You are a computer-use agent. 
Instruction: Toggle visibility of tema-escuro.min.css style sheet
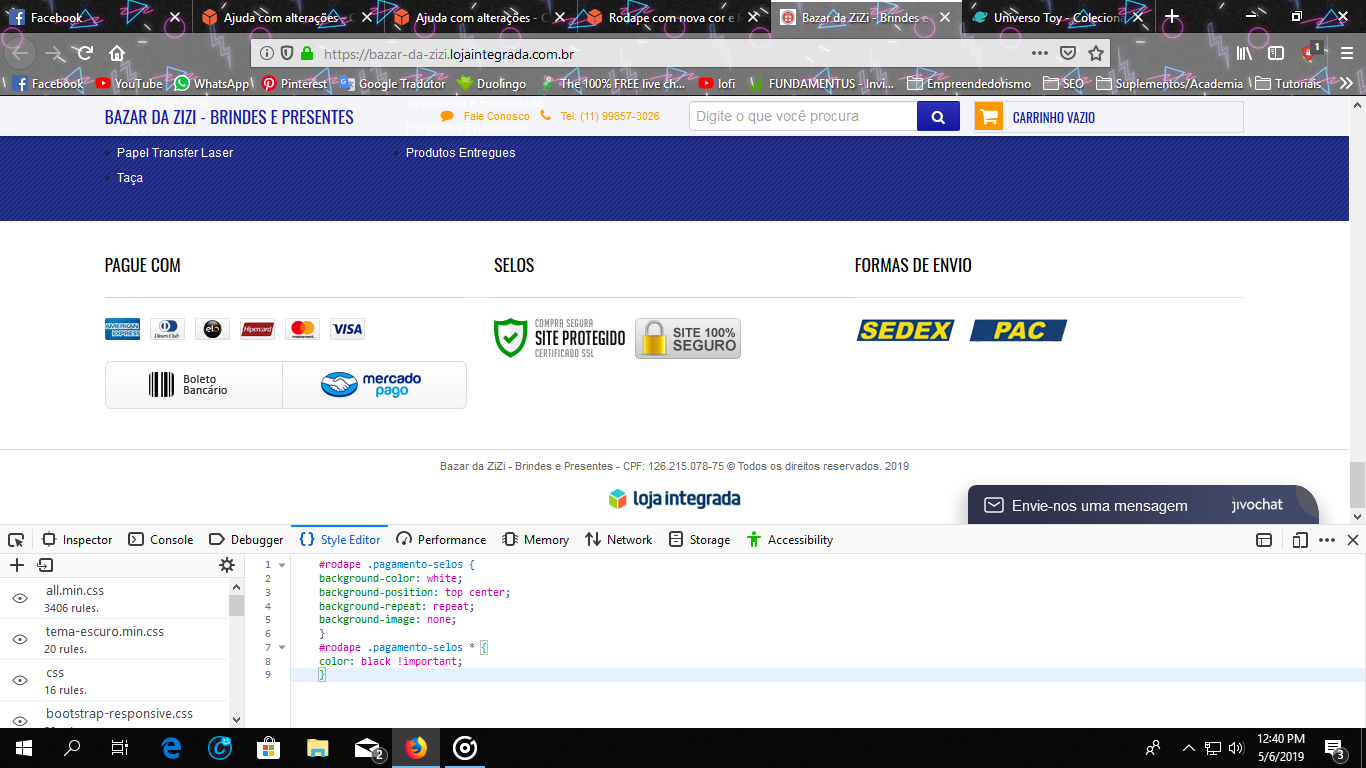(19, 639)
